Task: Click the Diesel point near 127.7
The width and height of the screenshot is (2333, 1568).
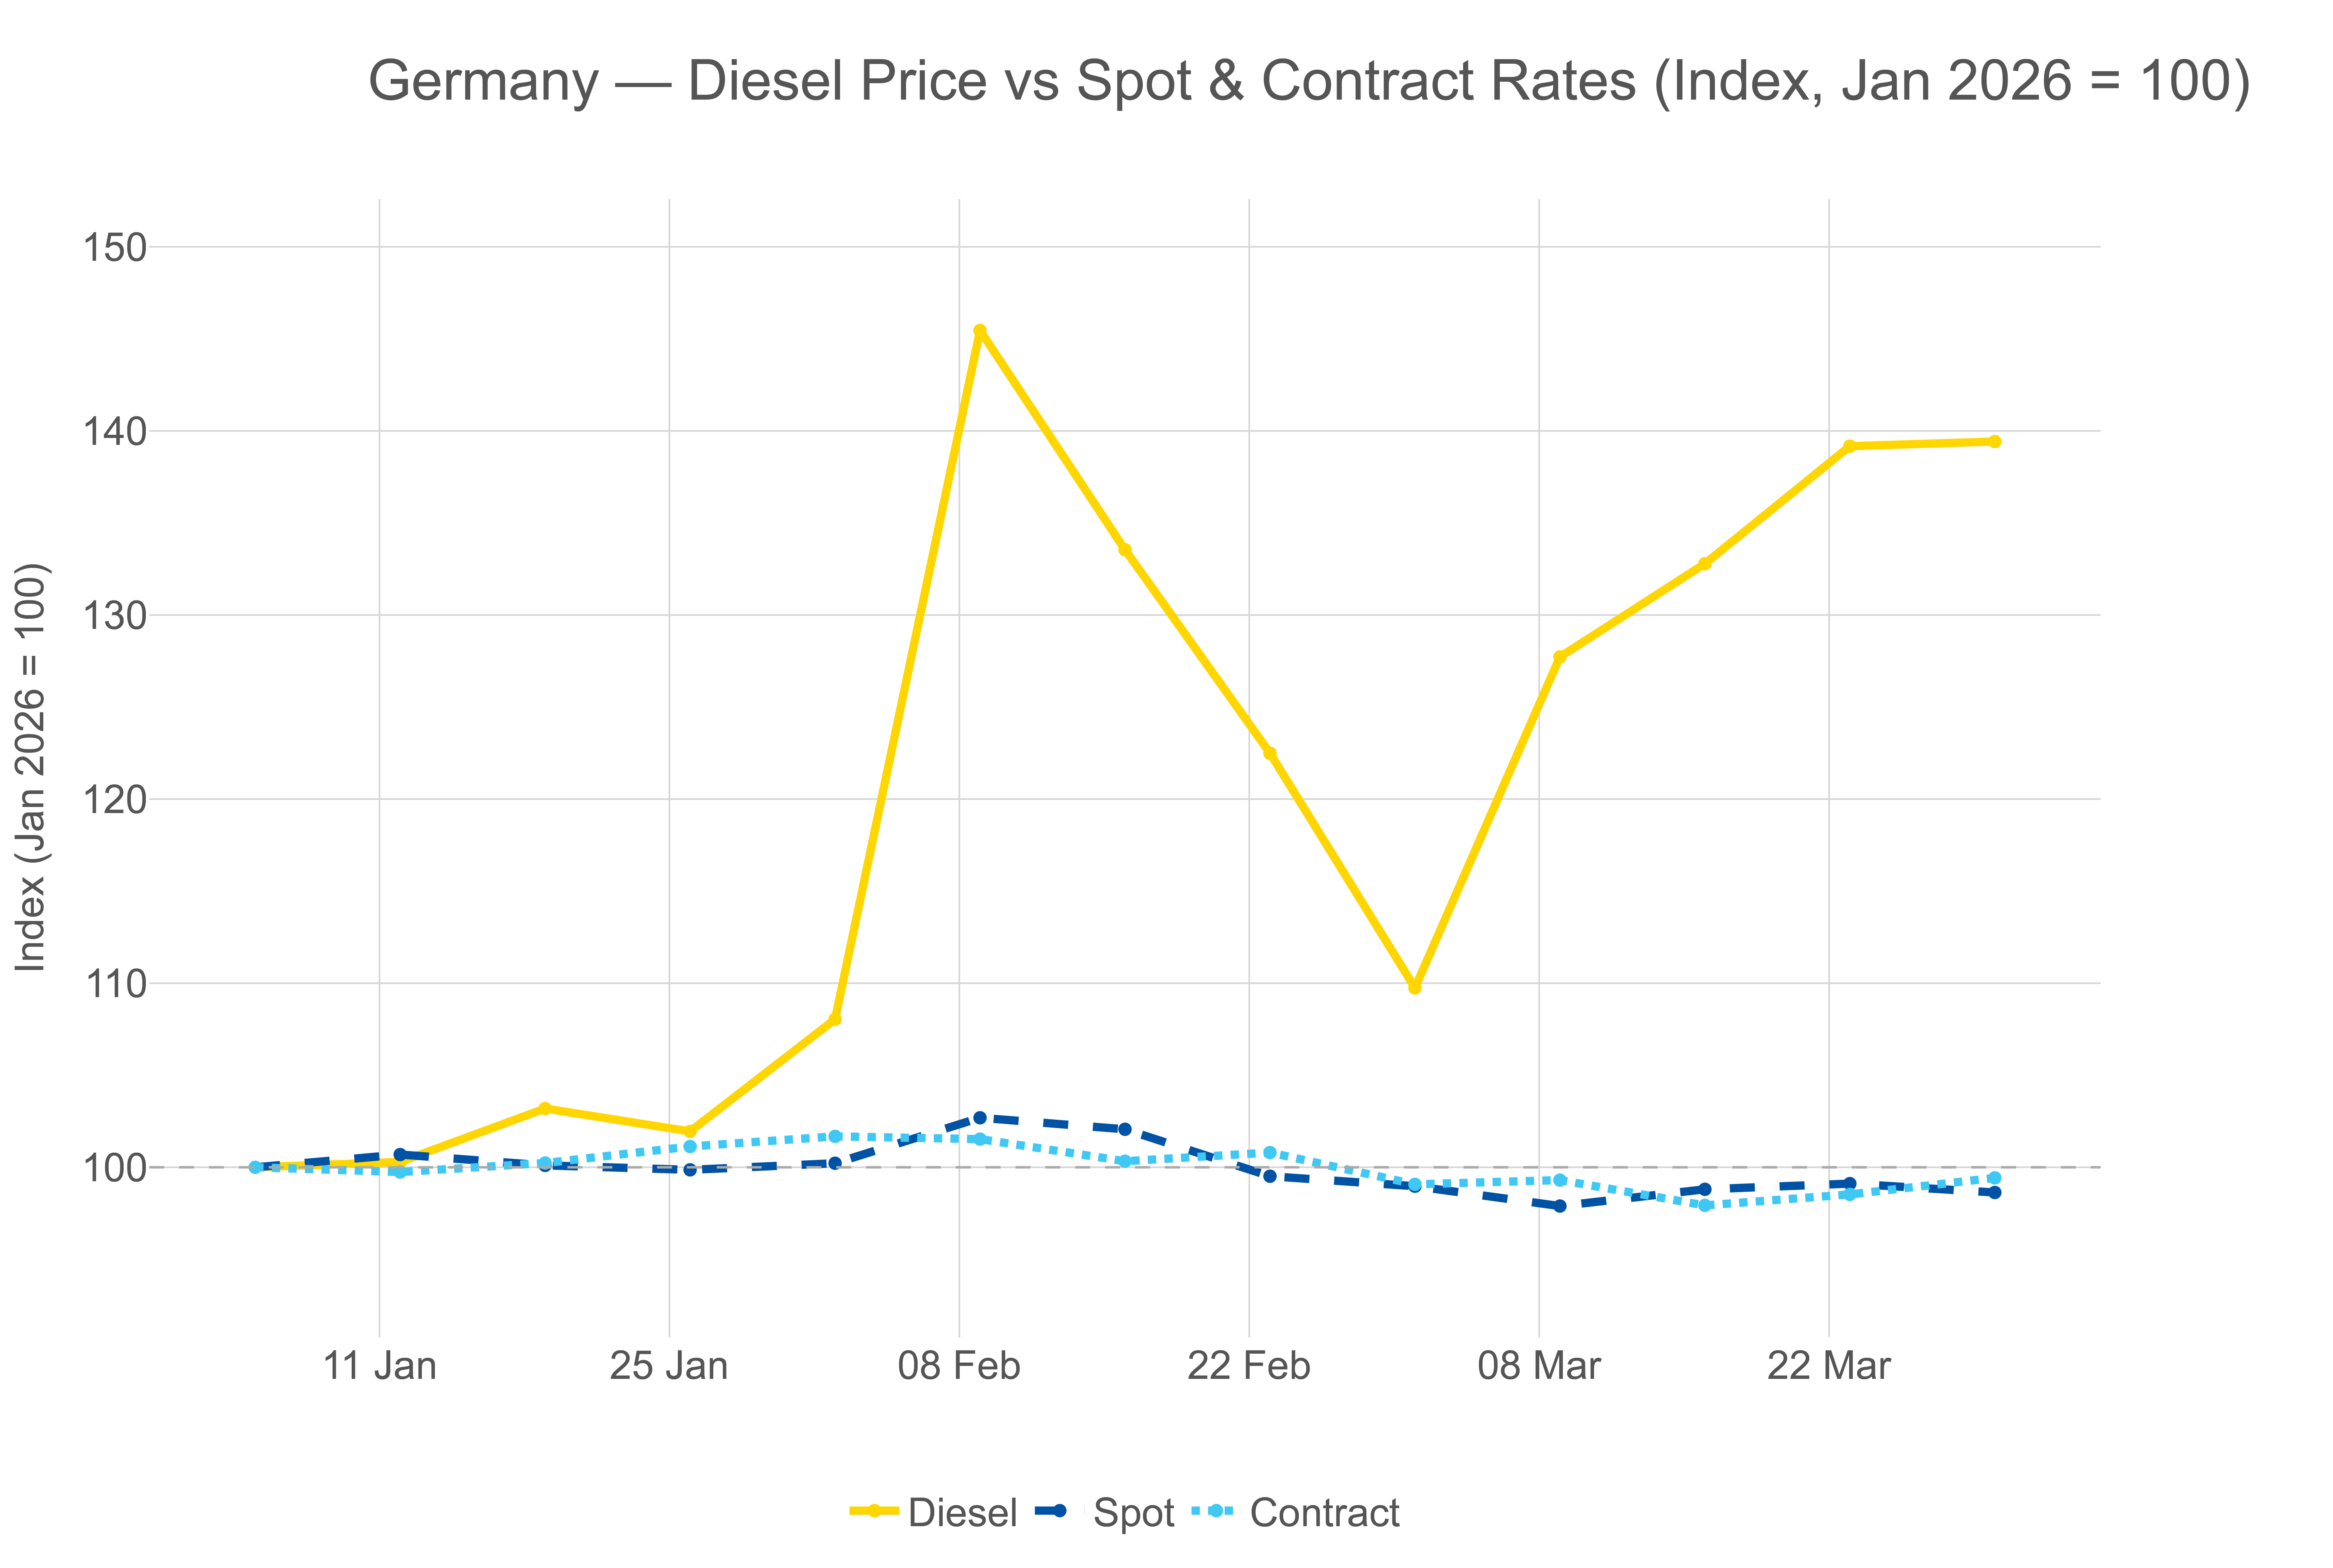Action: pyautogui.click(x=1559, y=657)
